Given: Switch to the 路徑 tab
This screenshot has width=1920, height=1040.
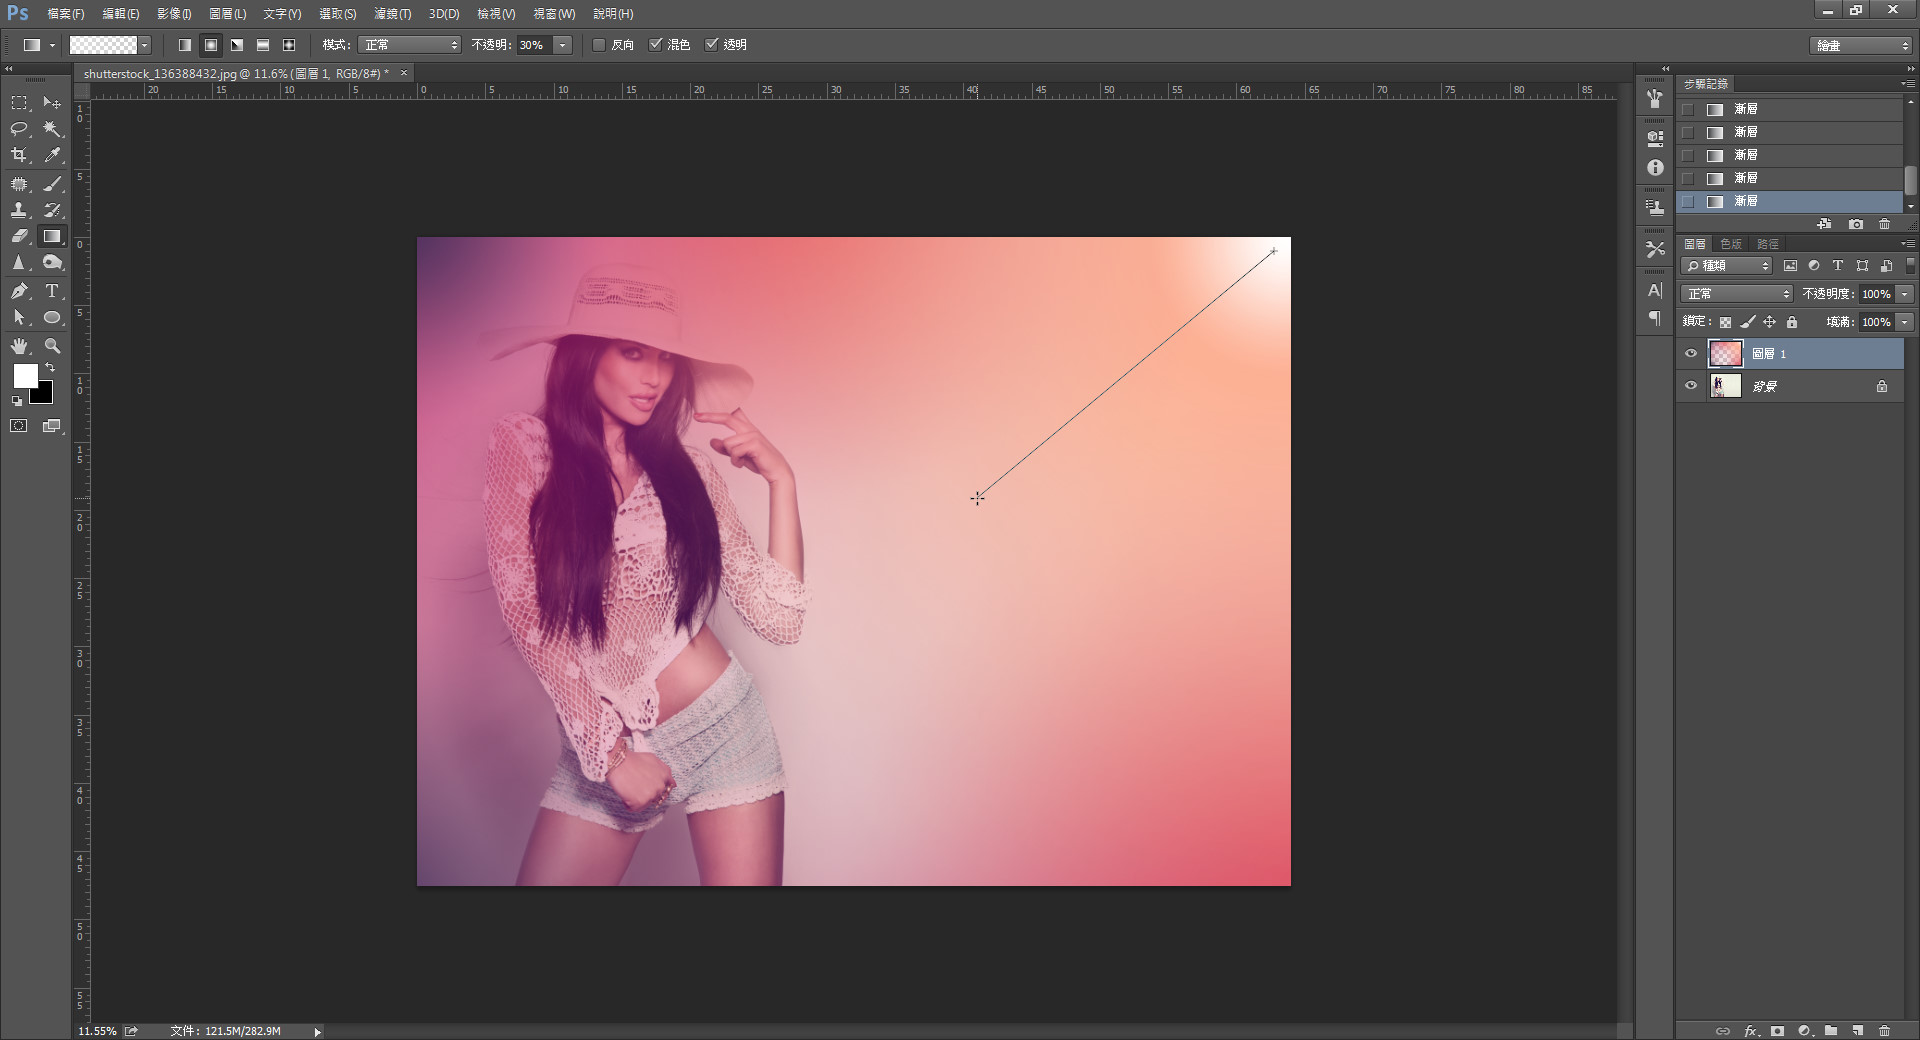Looking at the screenshot, I should (x=1768, y=244).
